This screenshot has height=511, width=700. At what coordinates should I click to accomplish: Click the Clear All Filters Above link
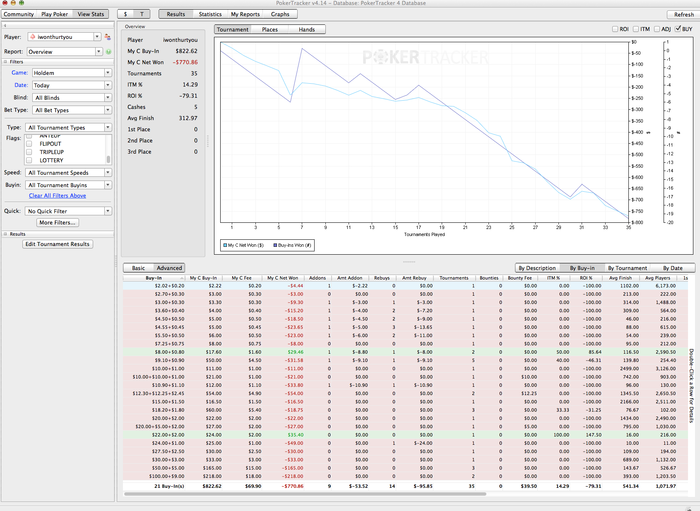[x=58, y=196]
